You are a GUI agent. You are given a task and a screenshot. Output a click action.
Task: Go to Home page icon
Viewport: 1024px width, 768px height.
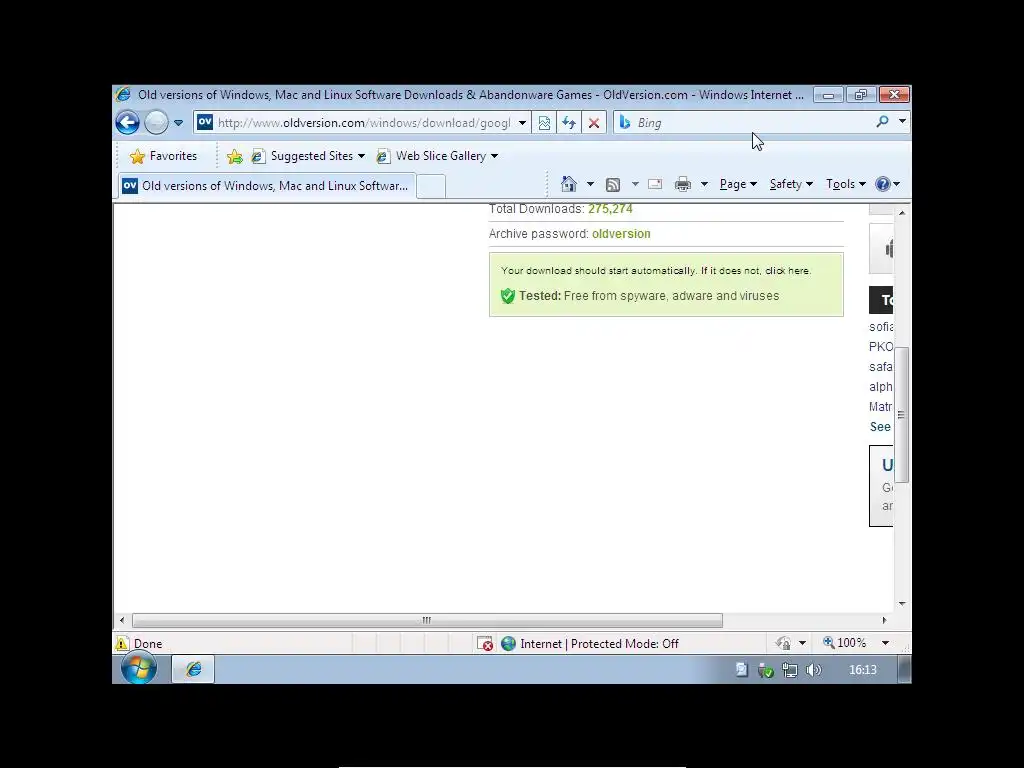[569, 184]
